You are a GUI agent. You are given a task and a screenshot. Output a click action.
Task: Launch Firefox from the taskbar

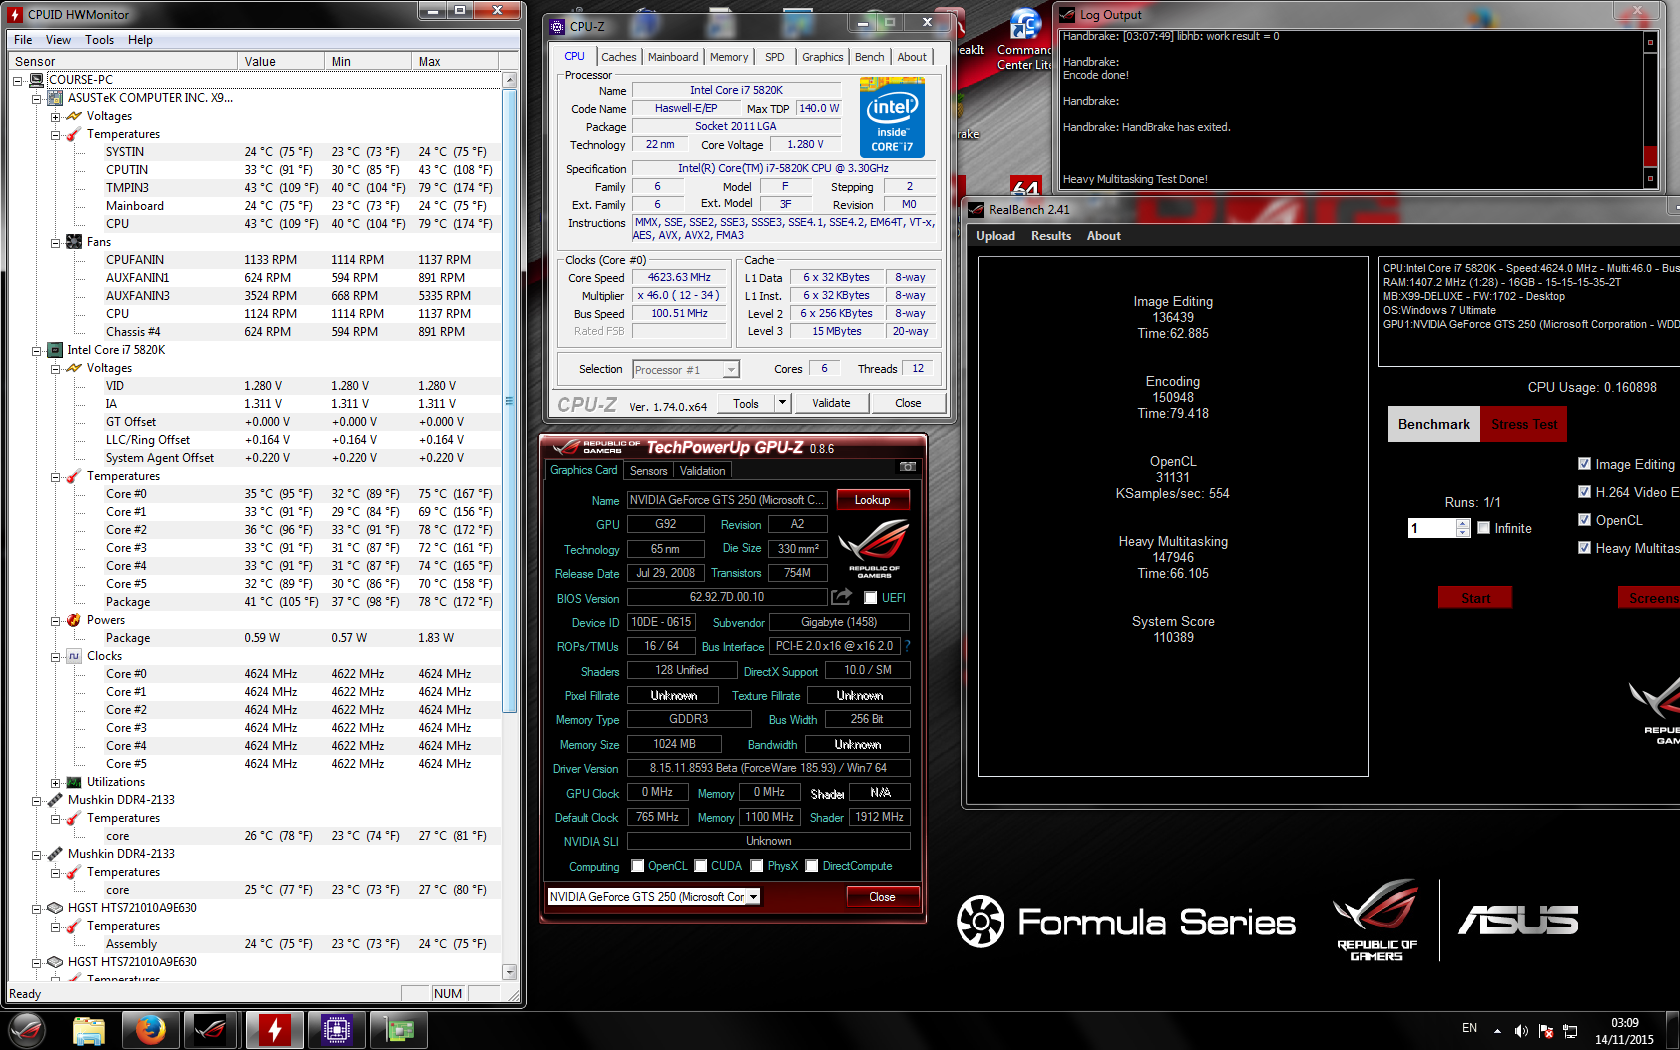point(150,1030)
